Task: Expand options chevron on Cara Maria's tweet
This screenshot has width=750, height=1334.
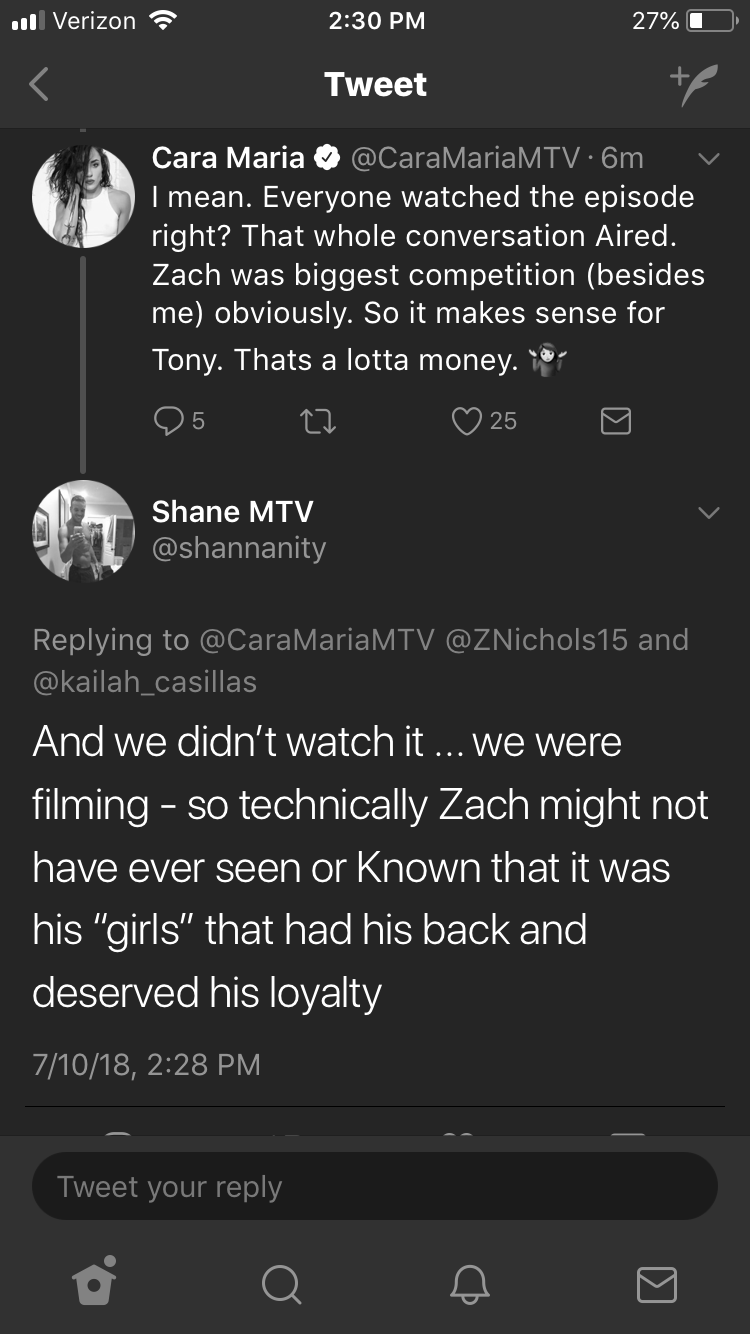Action: [707, 159]
